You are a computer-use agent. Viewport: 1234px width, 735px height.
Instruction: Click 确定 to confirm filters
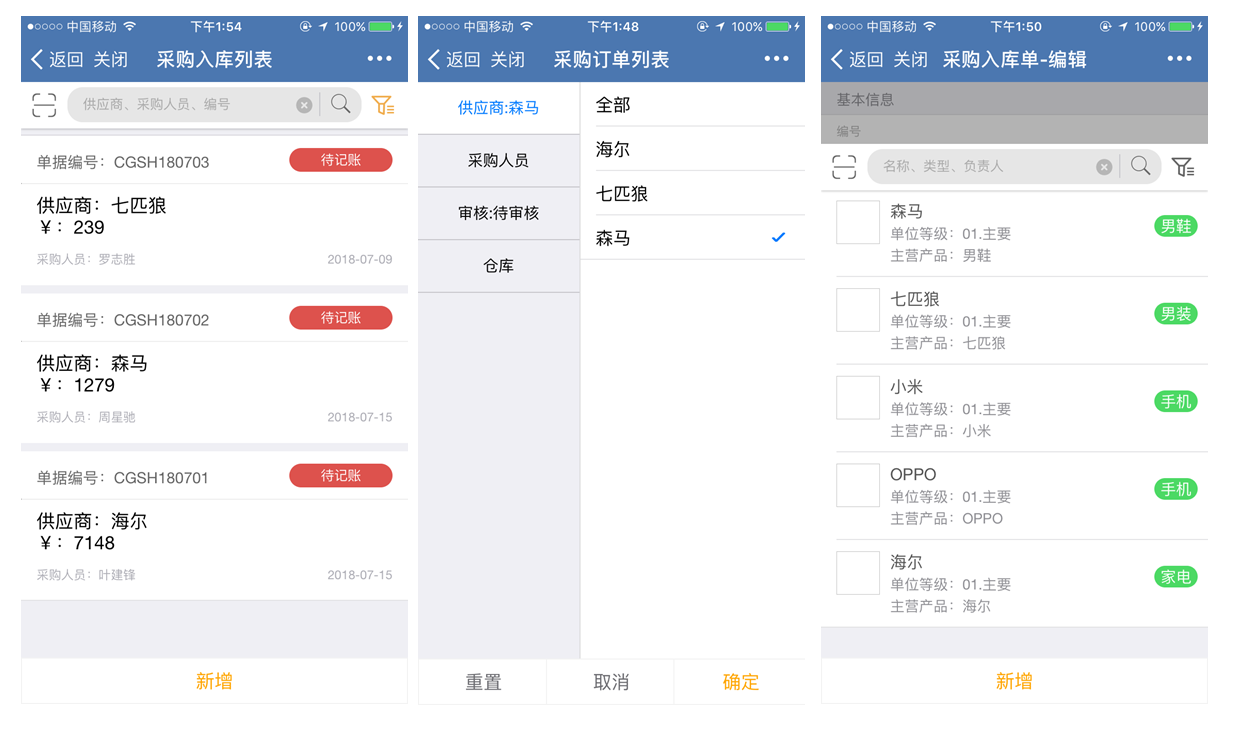coord(740,682)
